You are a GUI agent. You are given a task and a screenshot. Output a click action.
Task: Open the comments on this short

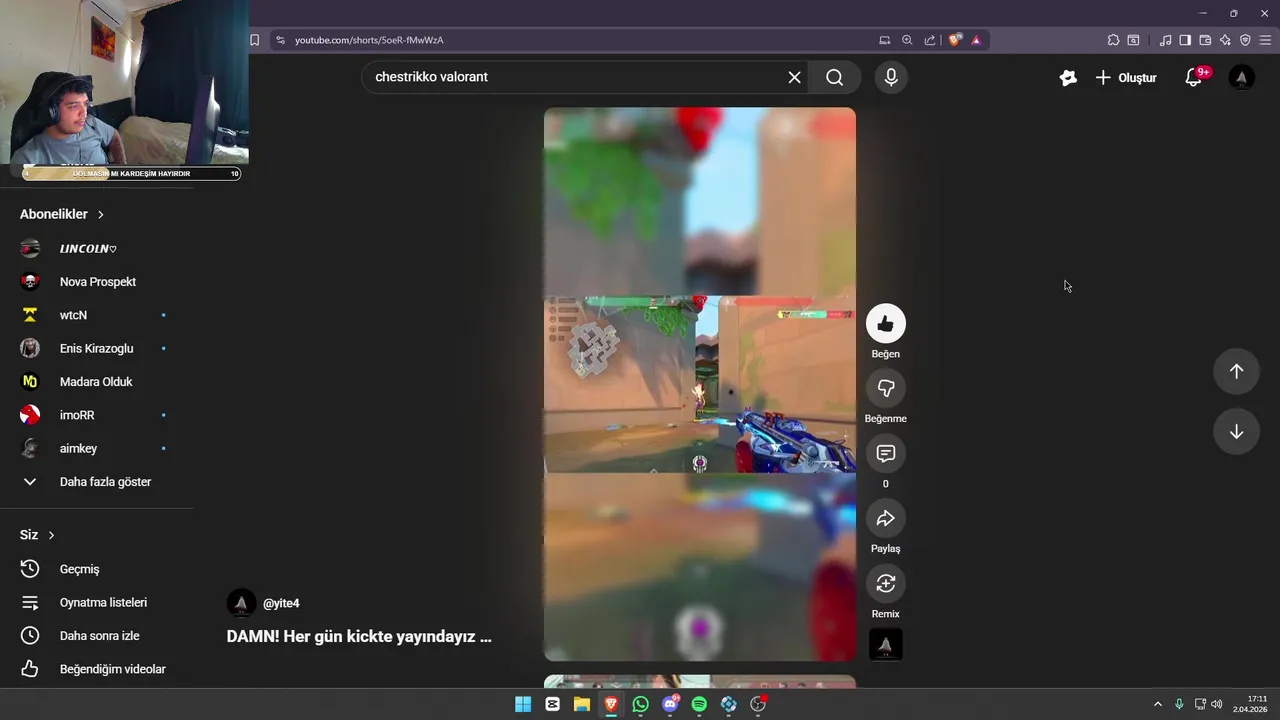coord(885,453)
